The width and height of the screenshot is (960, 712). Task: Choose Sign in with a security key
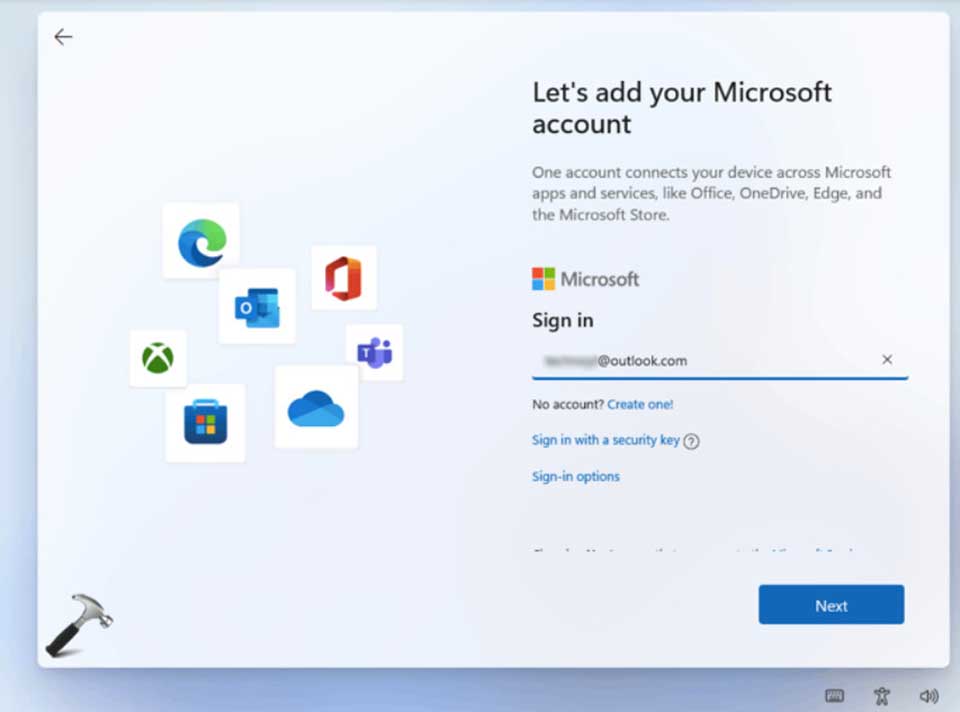pyautogui.click(x=605, y=440)
